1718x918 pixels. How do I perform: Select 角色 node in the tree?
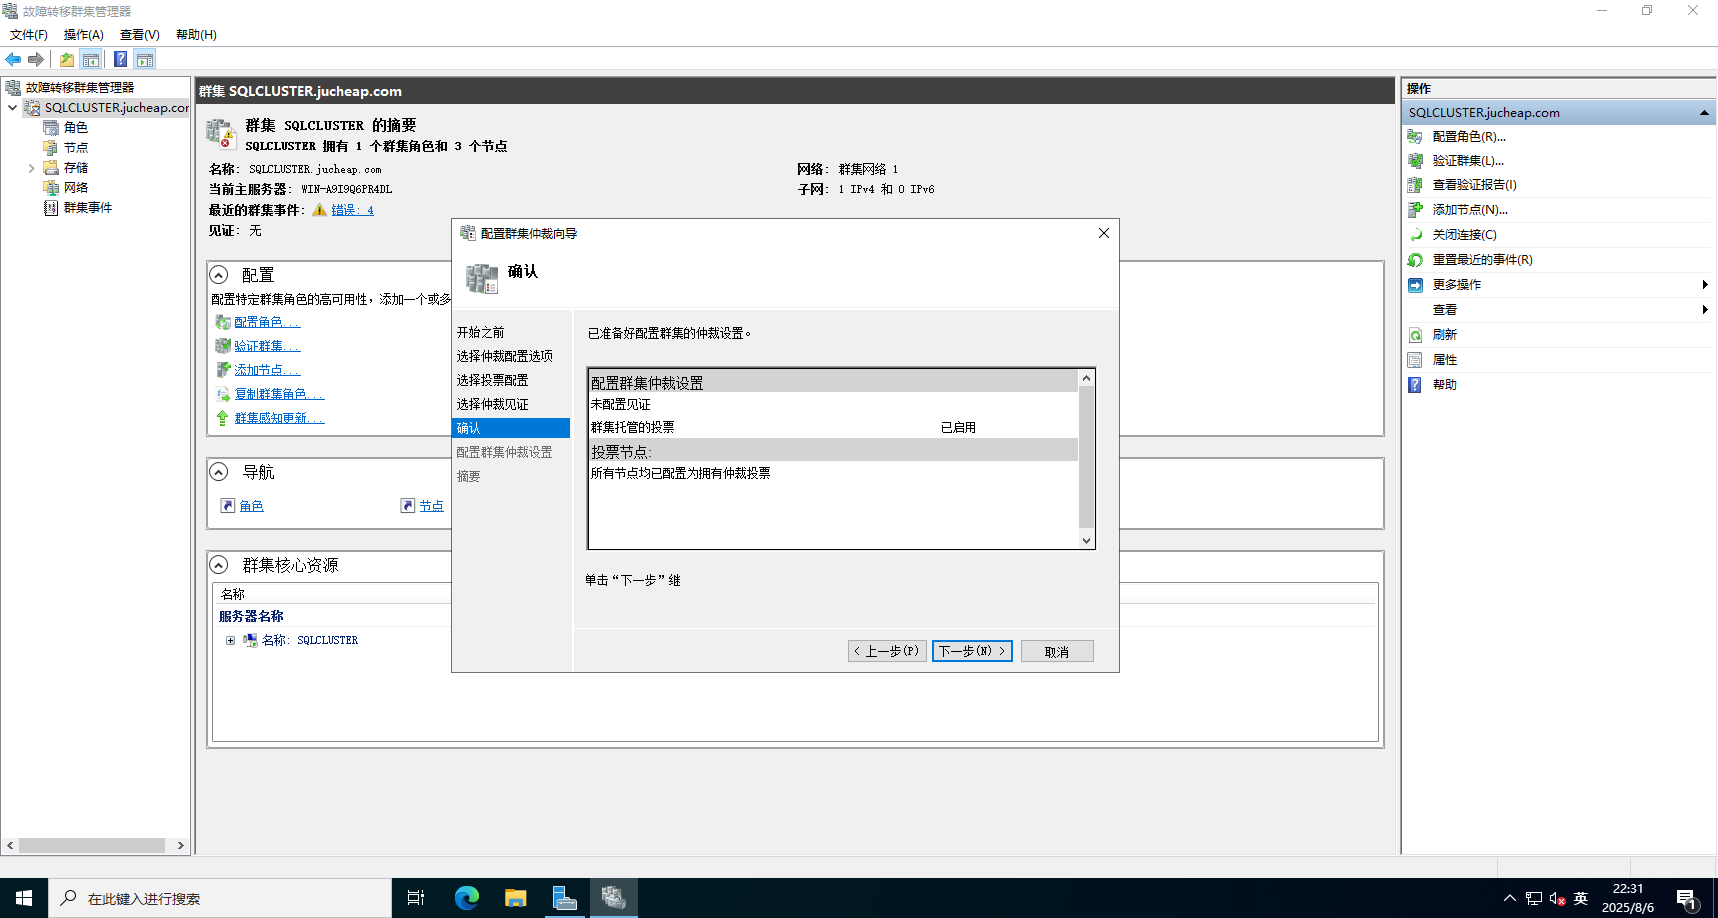76,127
